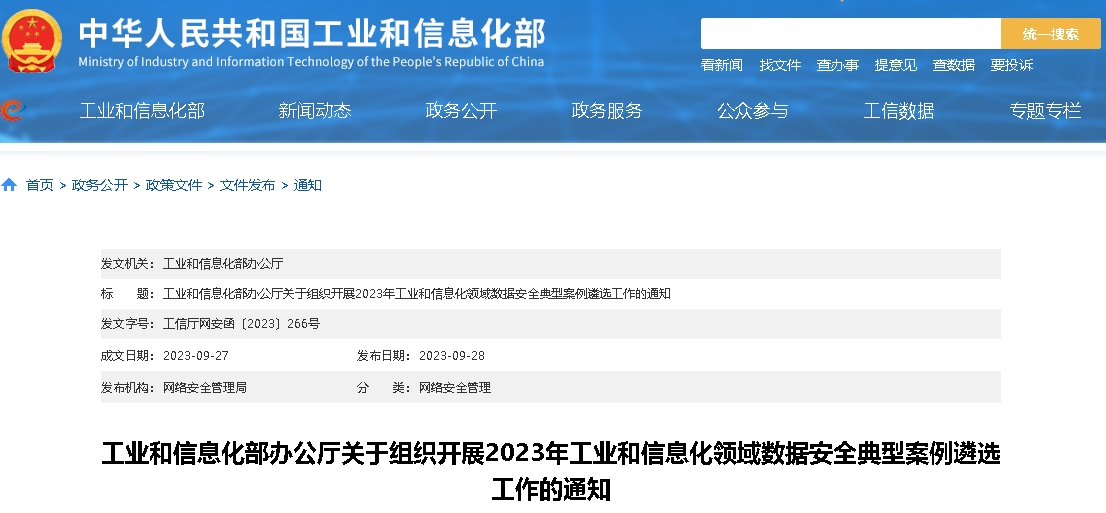Click the red swirl icon beside navigation

coord(12,110)
